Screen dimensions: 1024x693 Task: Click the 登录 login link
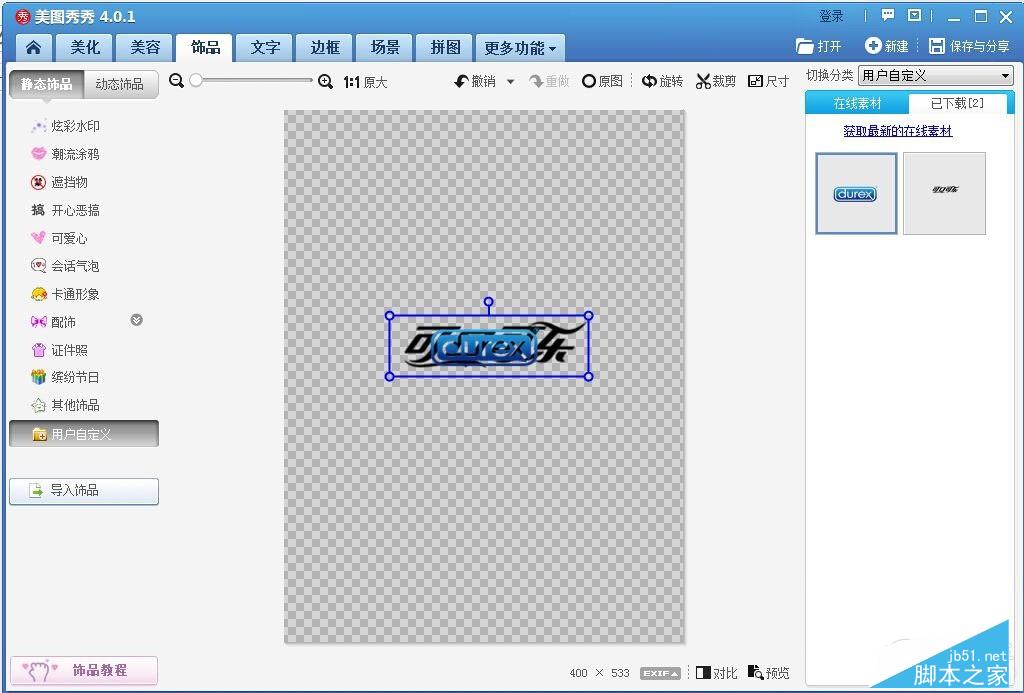click(831, 16)
